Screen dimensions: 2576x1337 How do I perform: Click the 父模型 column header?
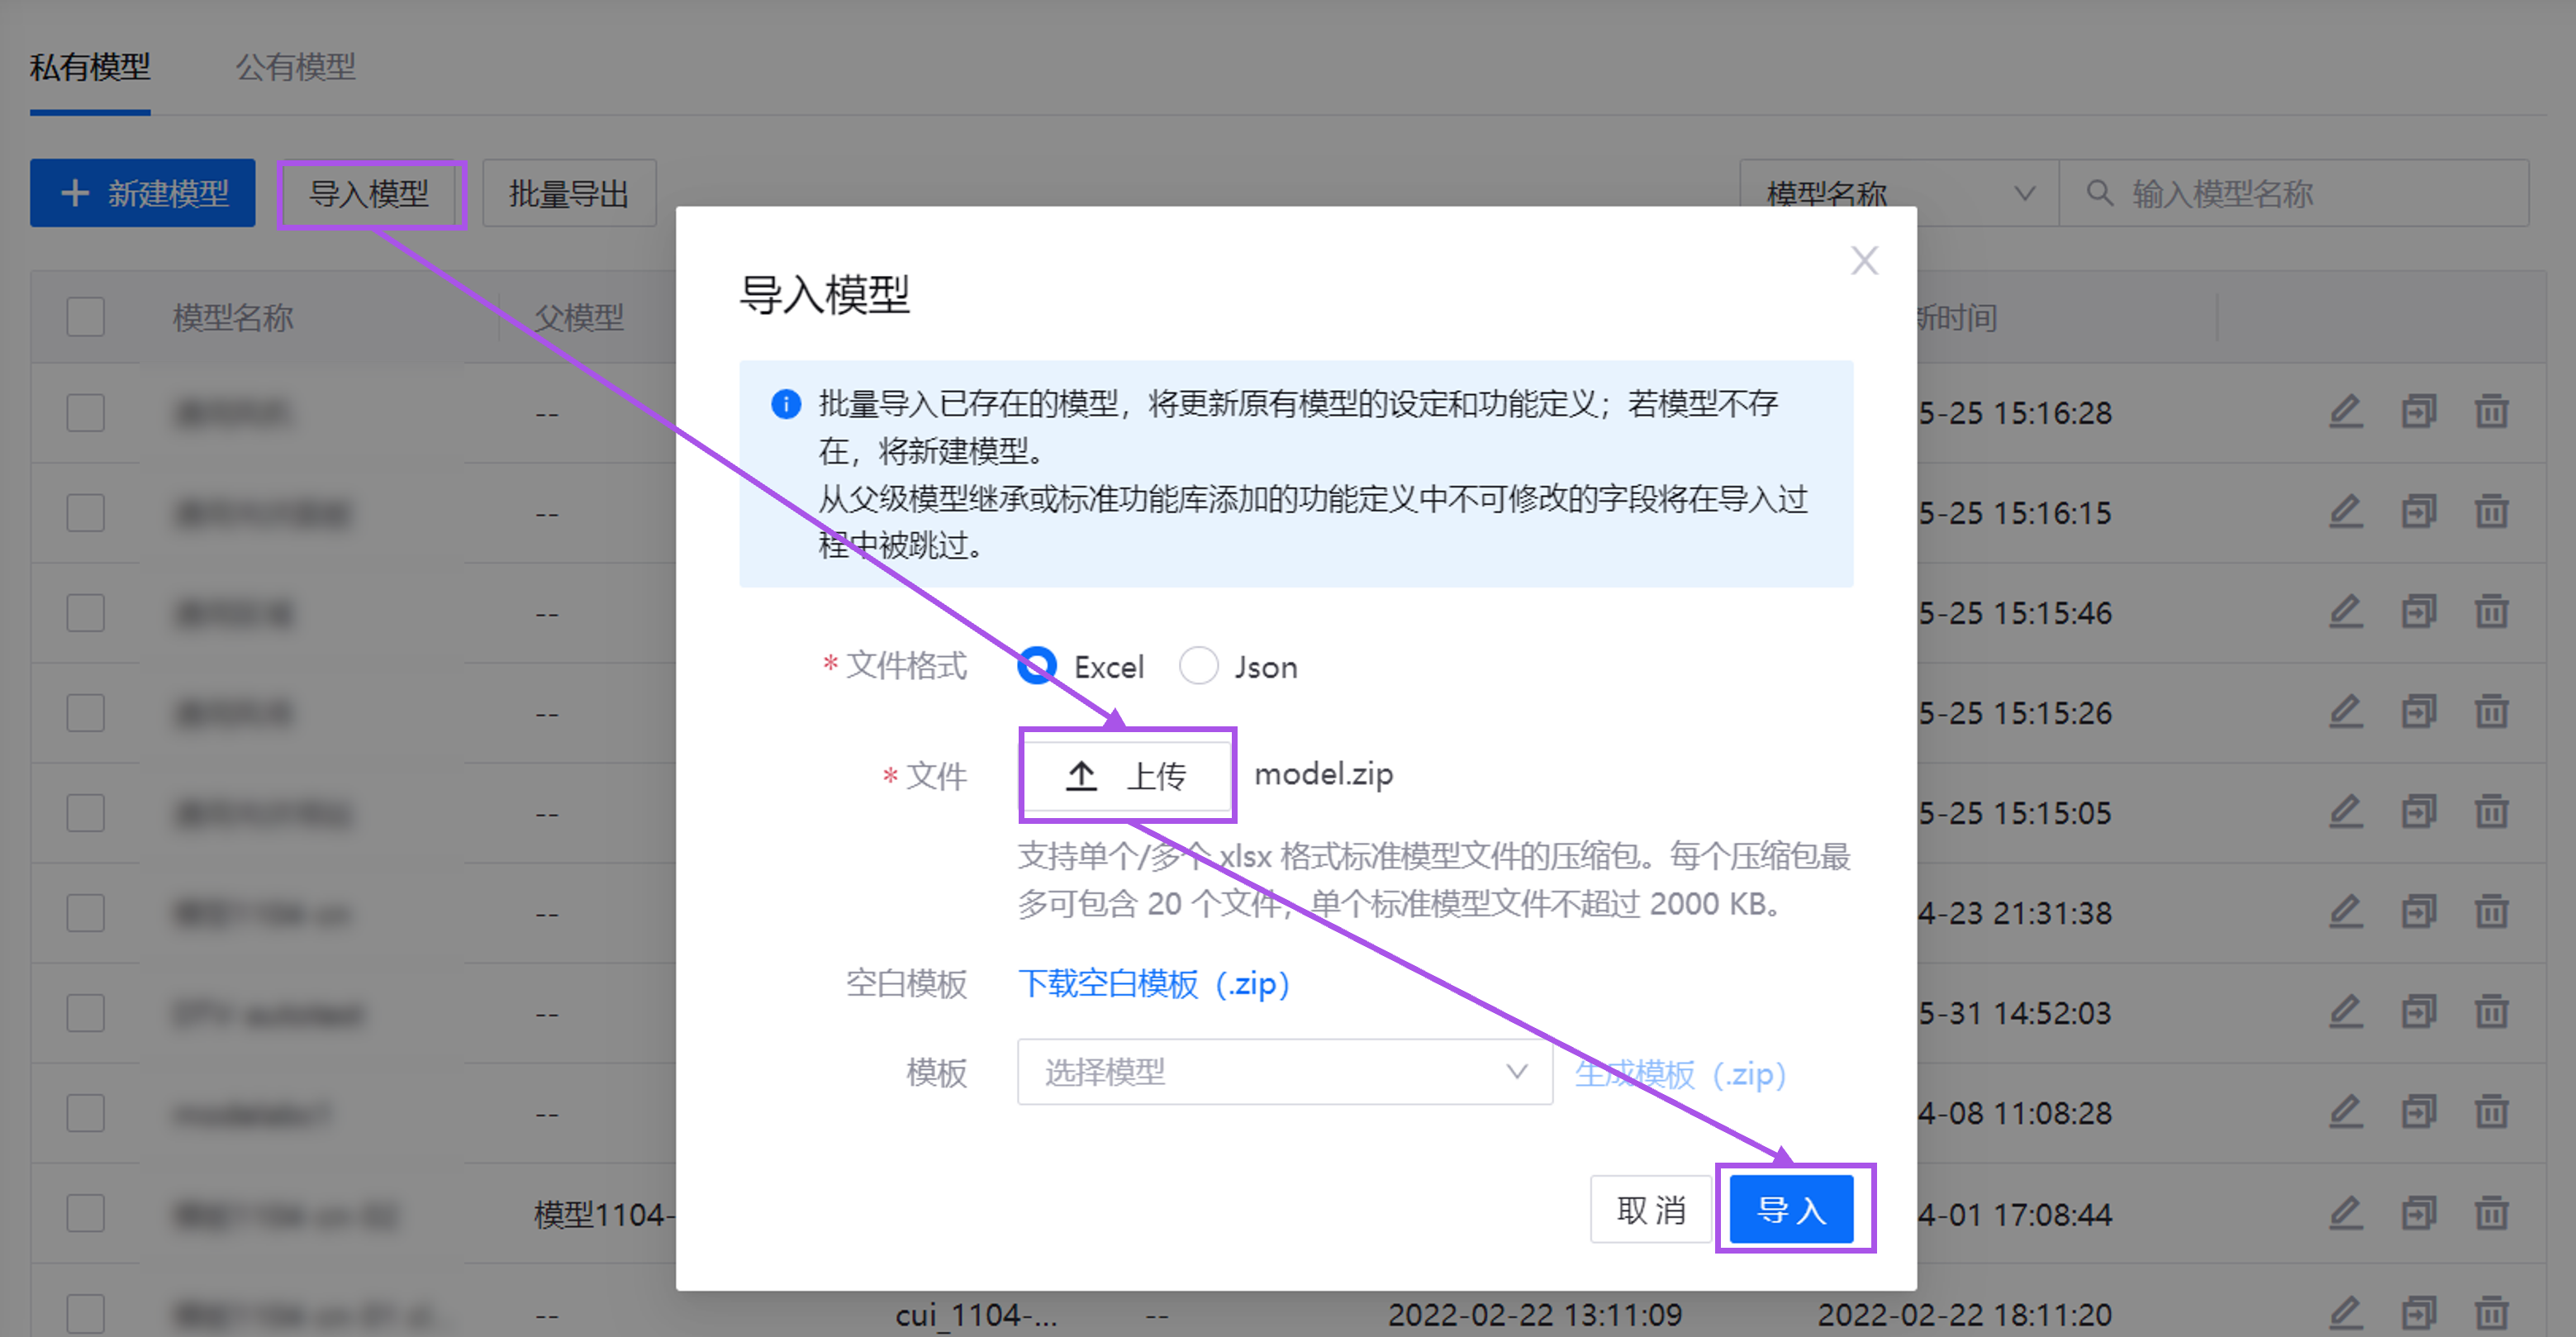[579, 318]
